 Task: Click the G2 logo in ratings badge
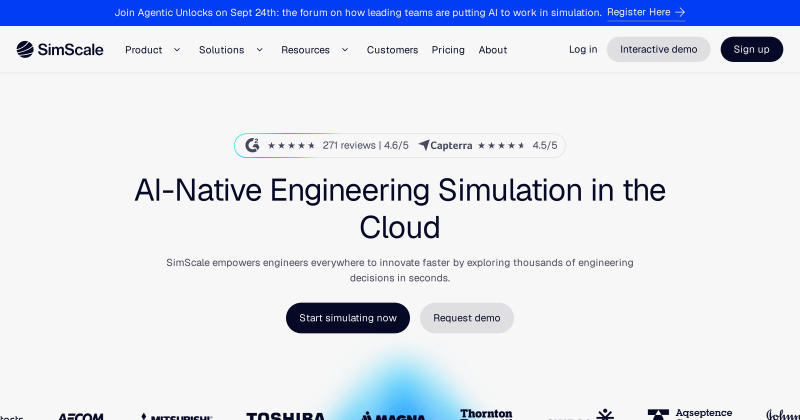[252, 145]
